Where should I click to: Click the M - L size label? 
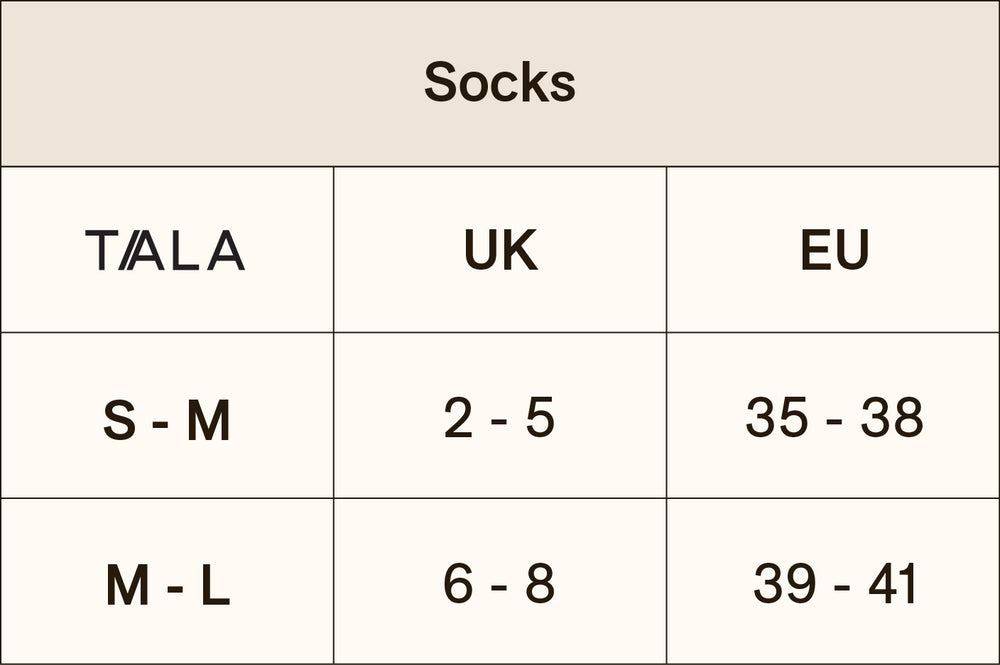click(x=167, y=586)
